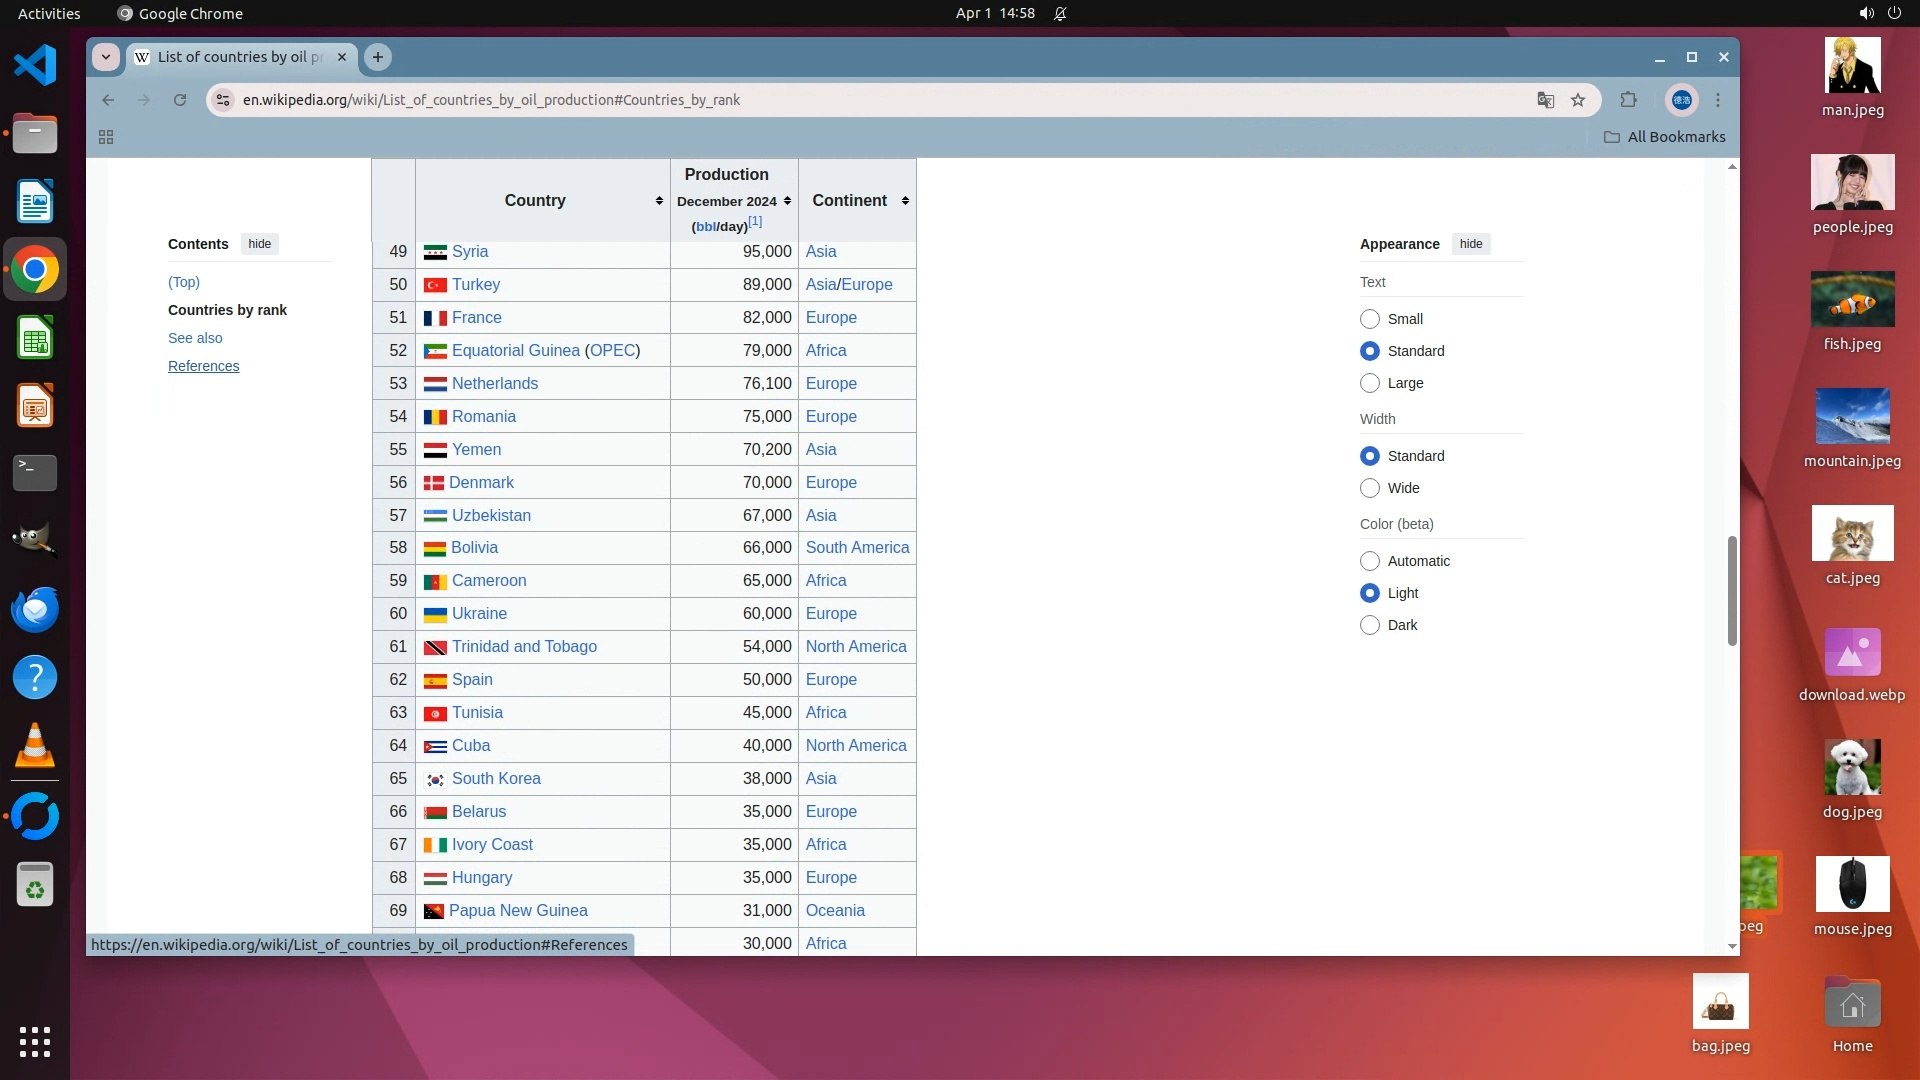Screen dimensions: 1920x1080
Task: Open the apps grid icon in bookmarks bar
Action: [106, 137]
